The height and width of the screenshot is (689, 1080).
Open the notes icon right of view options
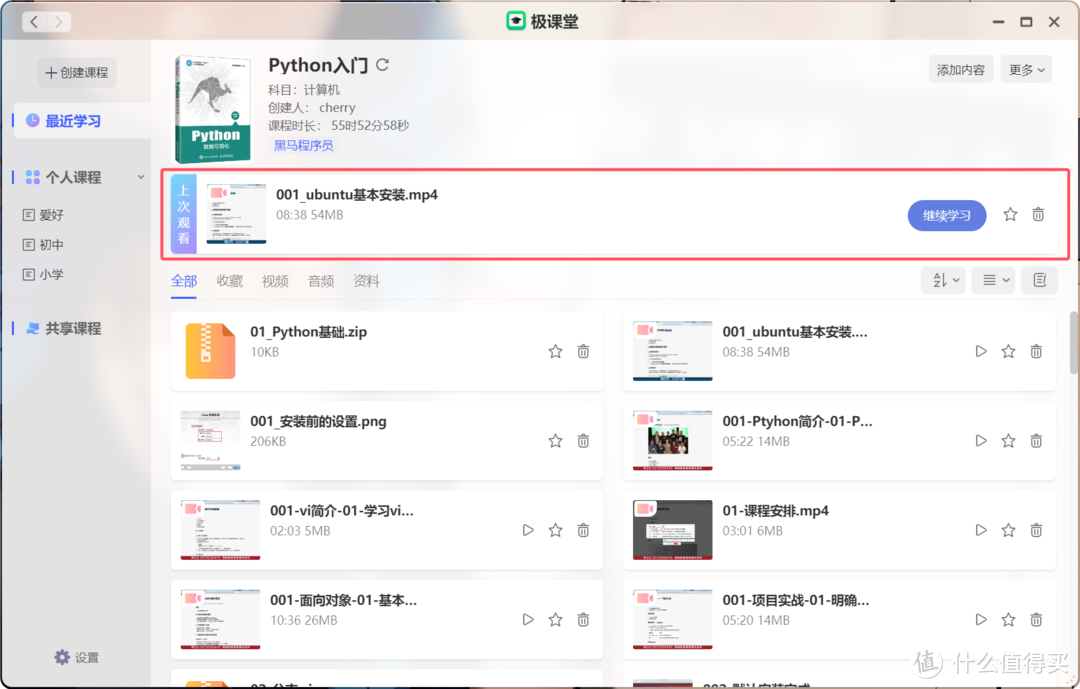(1039, 280)
